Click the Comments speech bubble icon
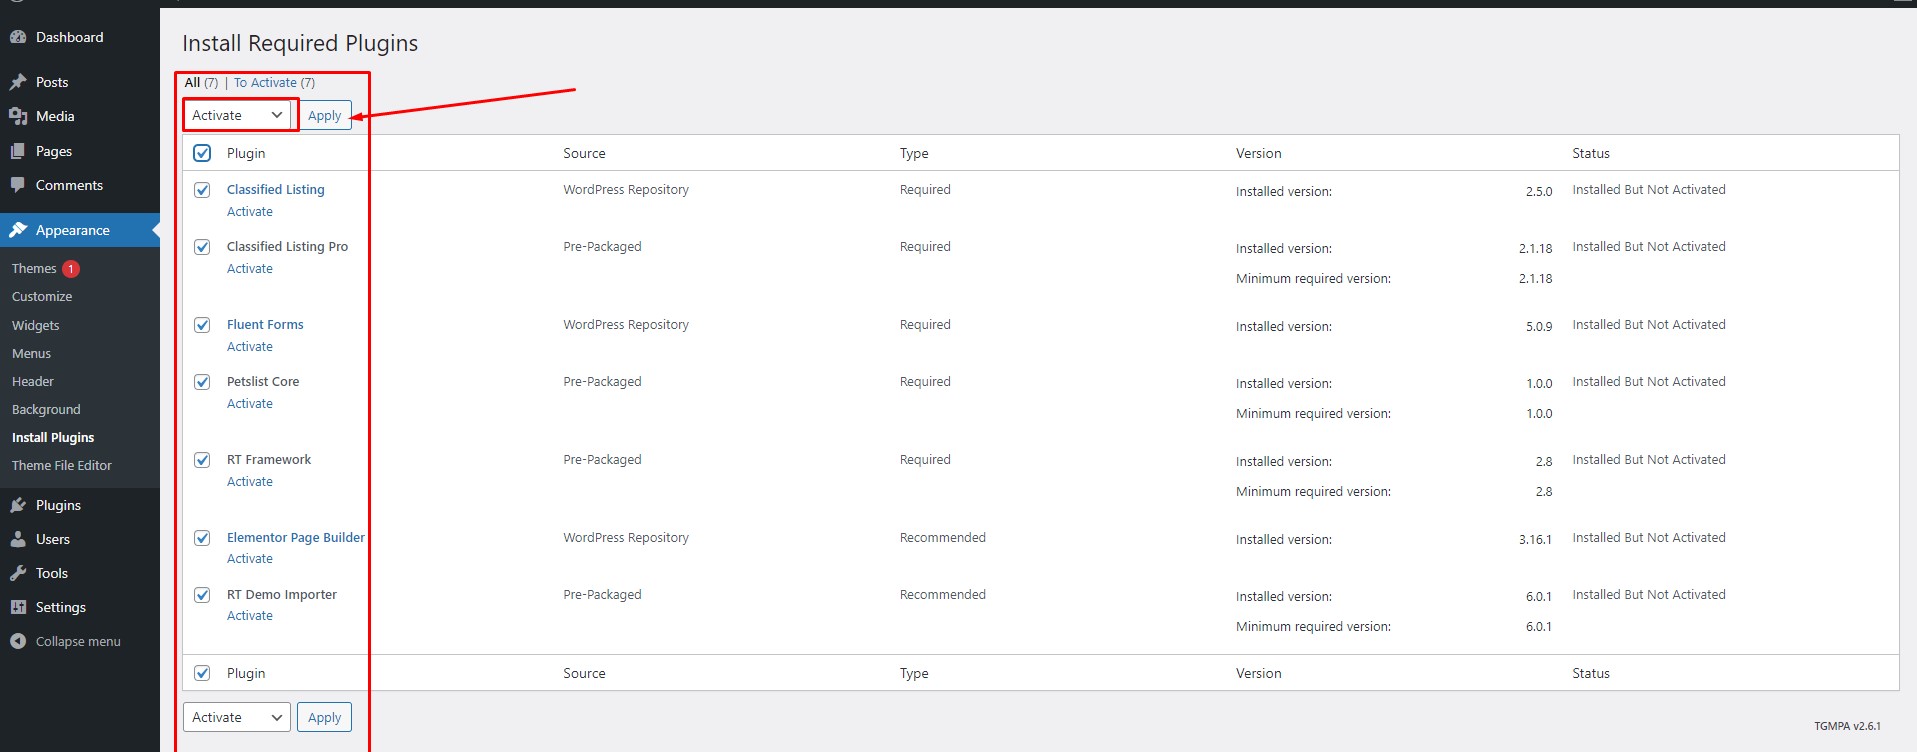1917x752 pixels. click(18, 185)
